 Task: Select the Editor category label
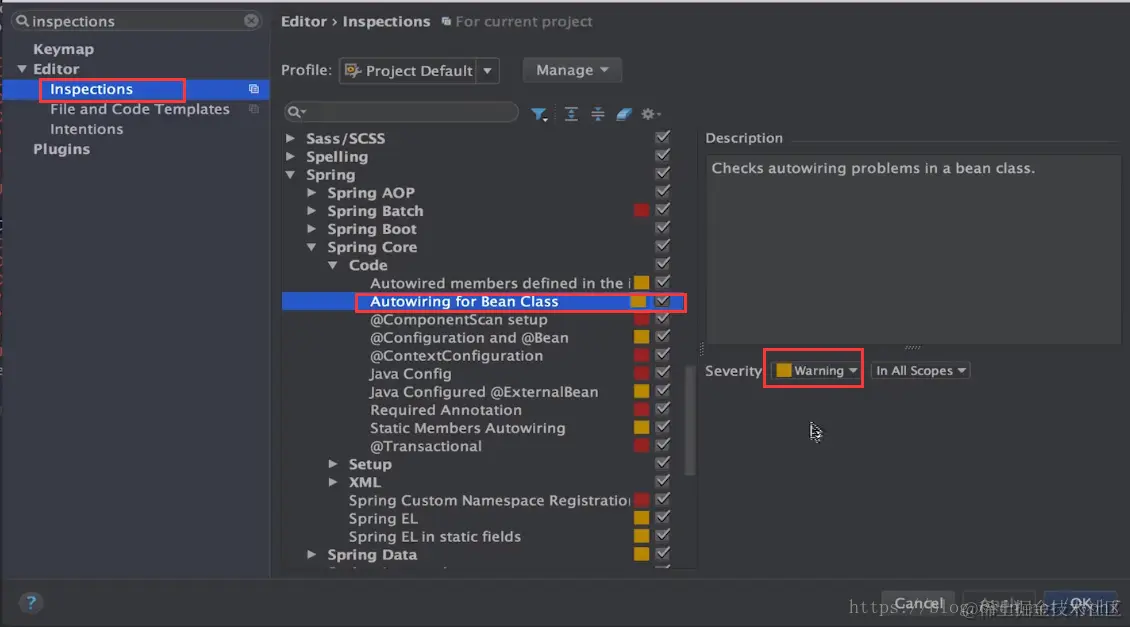point(56,69)
